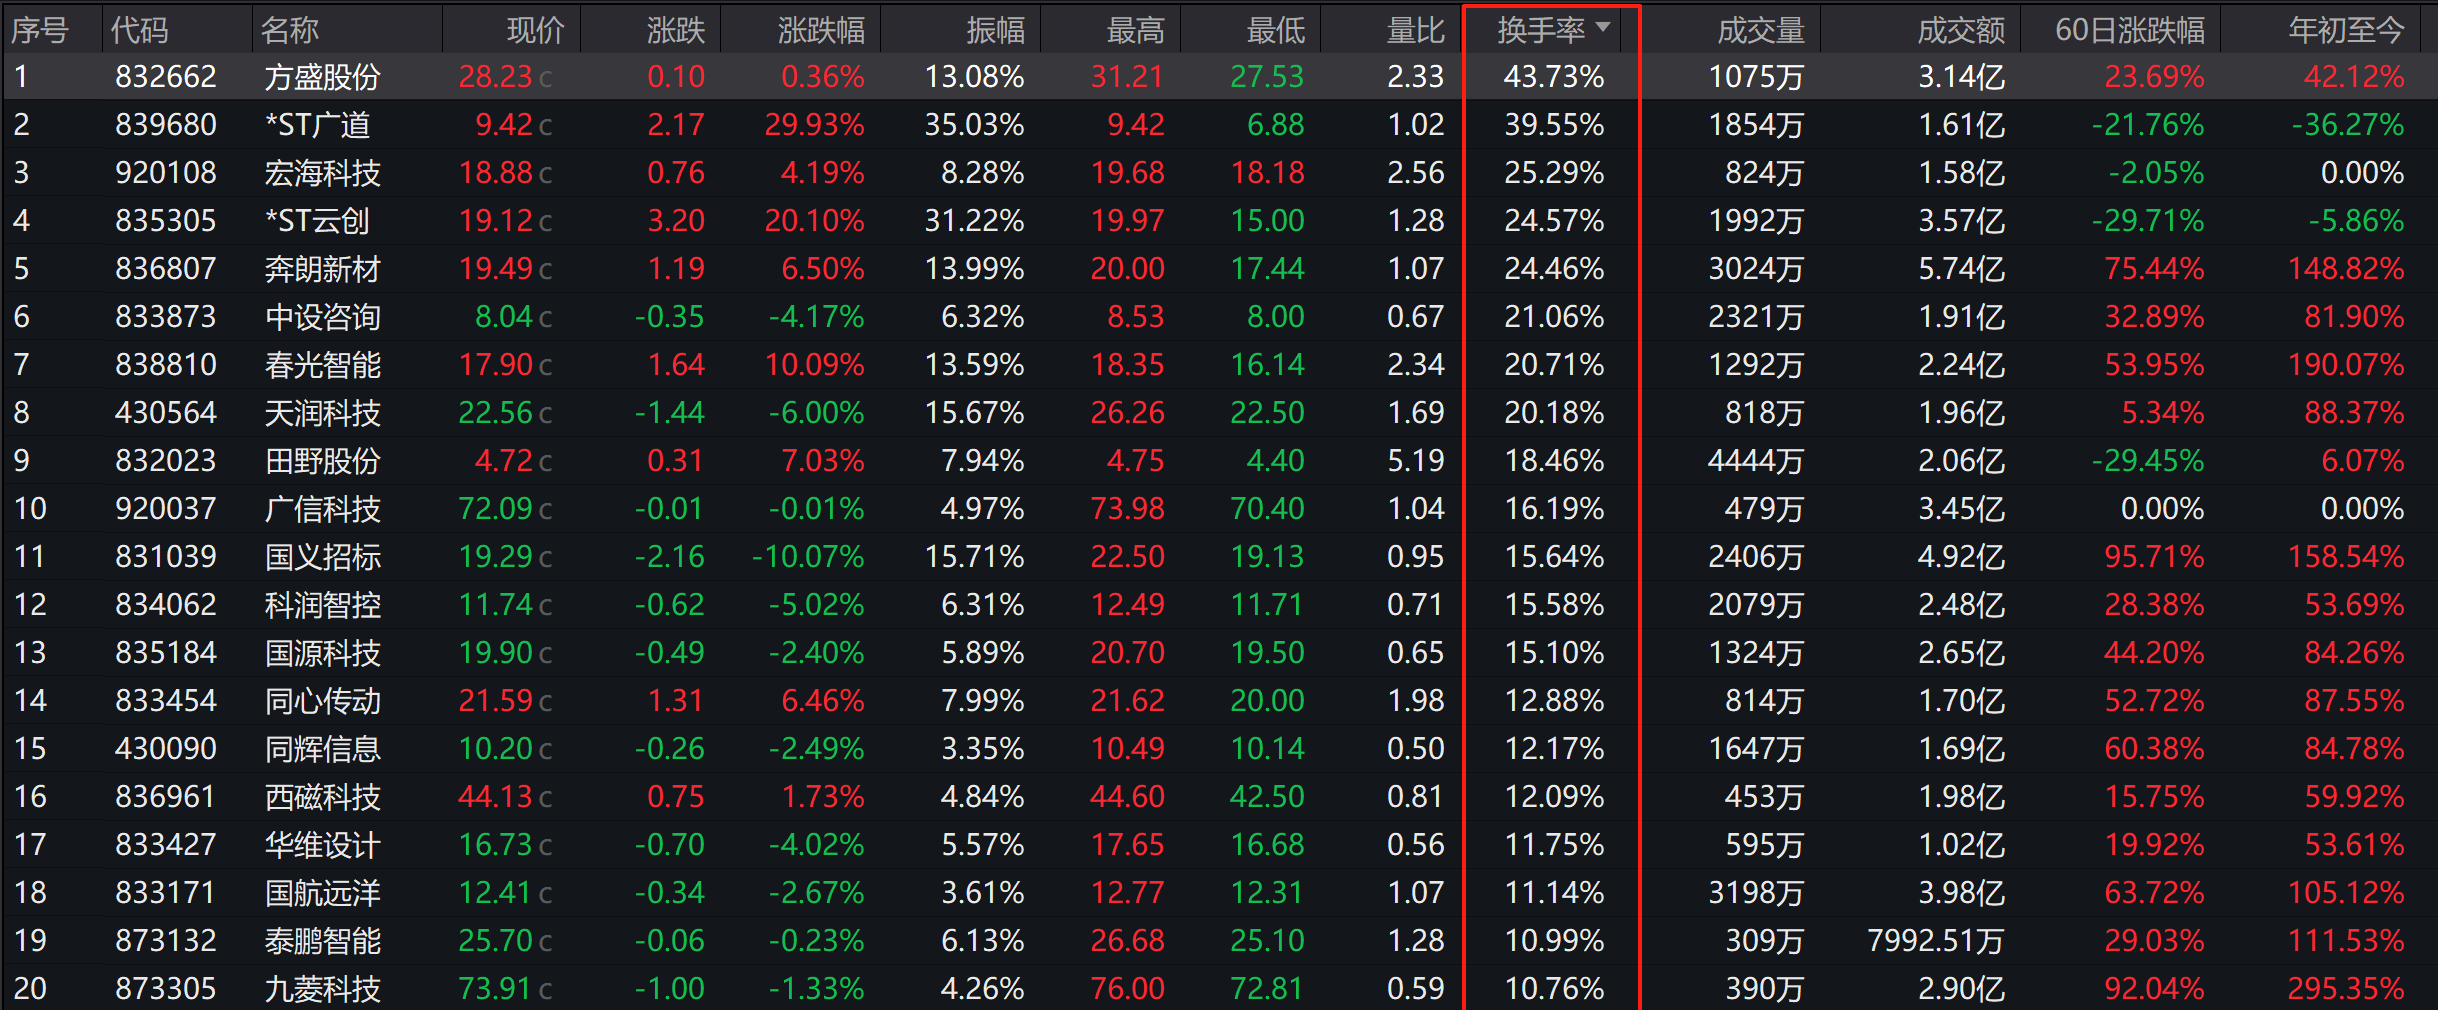The height and width of the screenshot is (1010, 2438).
Task: Select the *ST广道 stock name
Action: pyautogui.click(x=317, y=125)
